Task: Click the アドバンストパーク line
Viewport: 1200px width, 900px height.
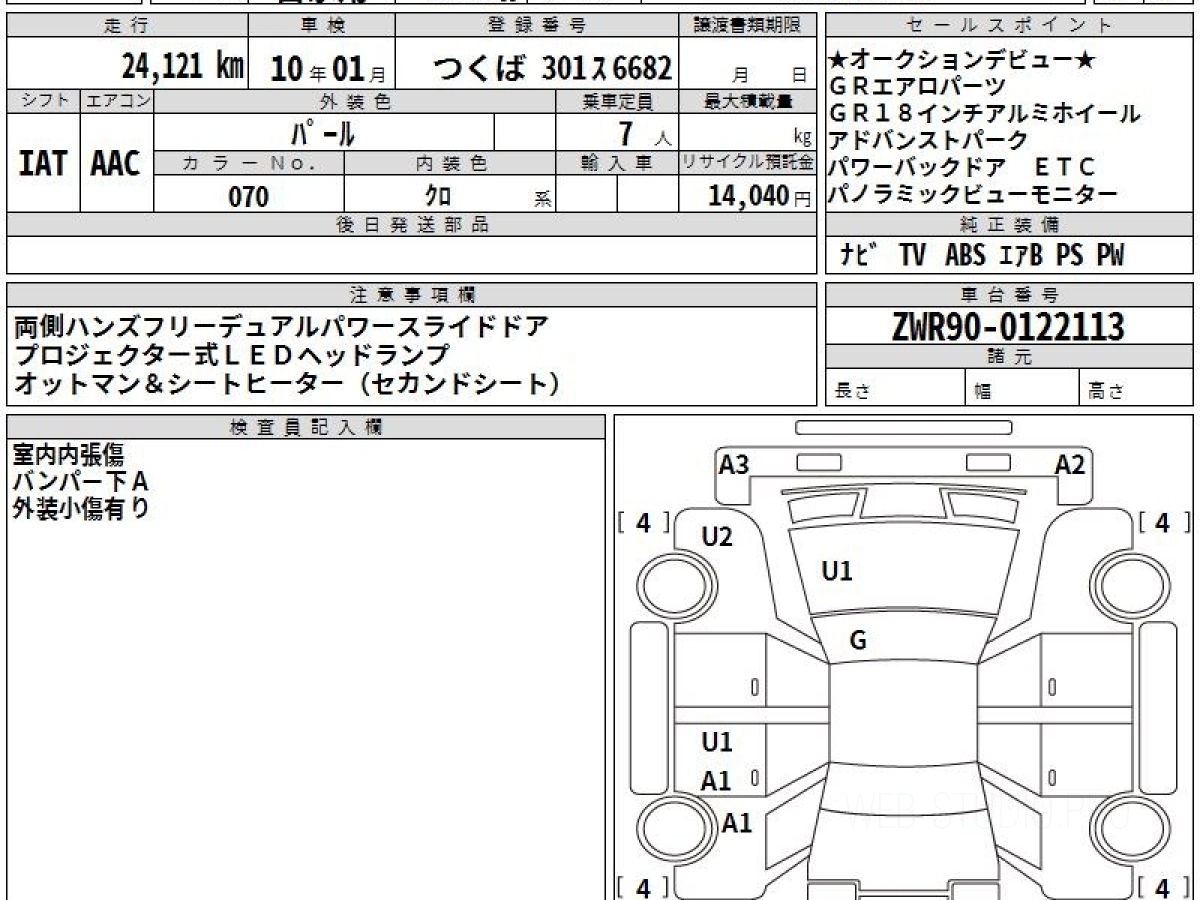Action: click(929, 140)
